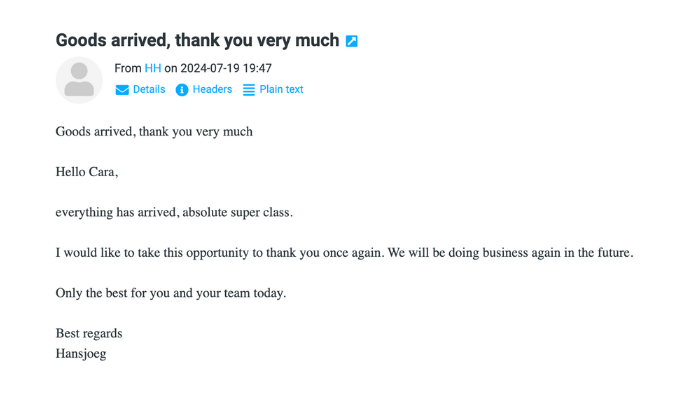The image size is (700, 400).
Task: Click the word 'From' in header
Action: [x=128, y=68]
